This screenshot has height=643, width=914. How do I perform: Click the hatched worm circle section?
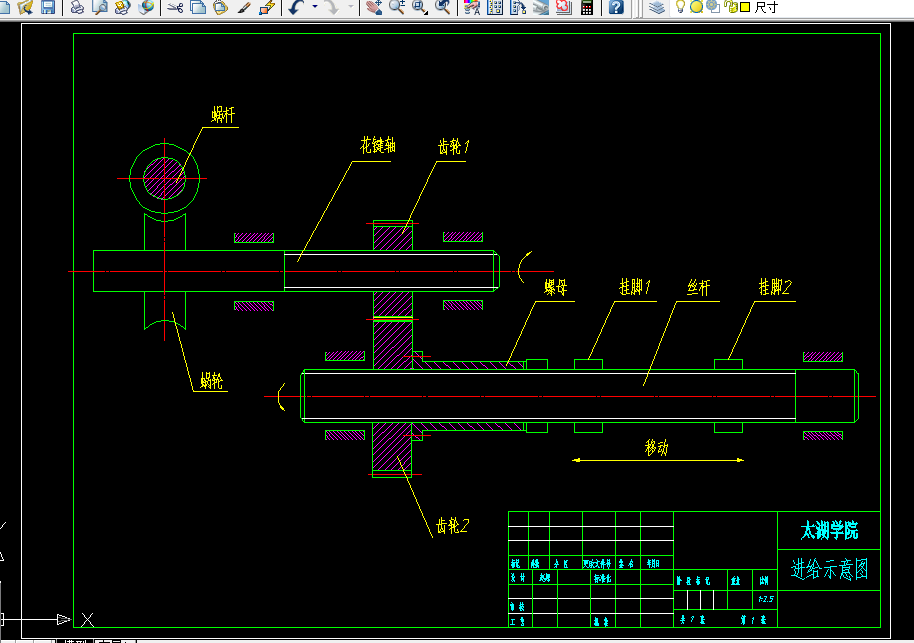[x=164, y=178]
